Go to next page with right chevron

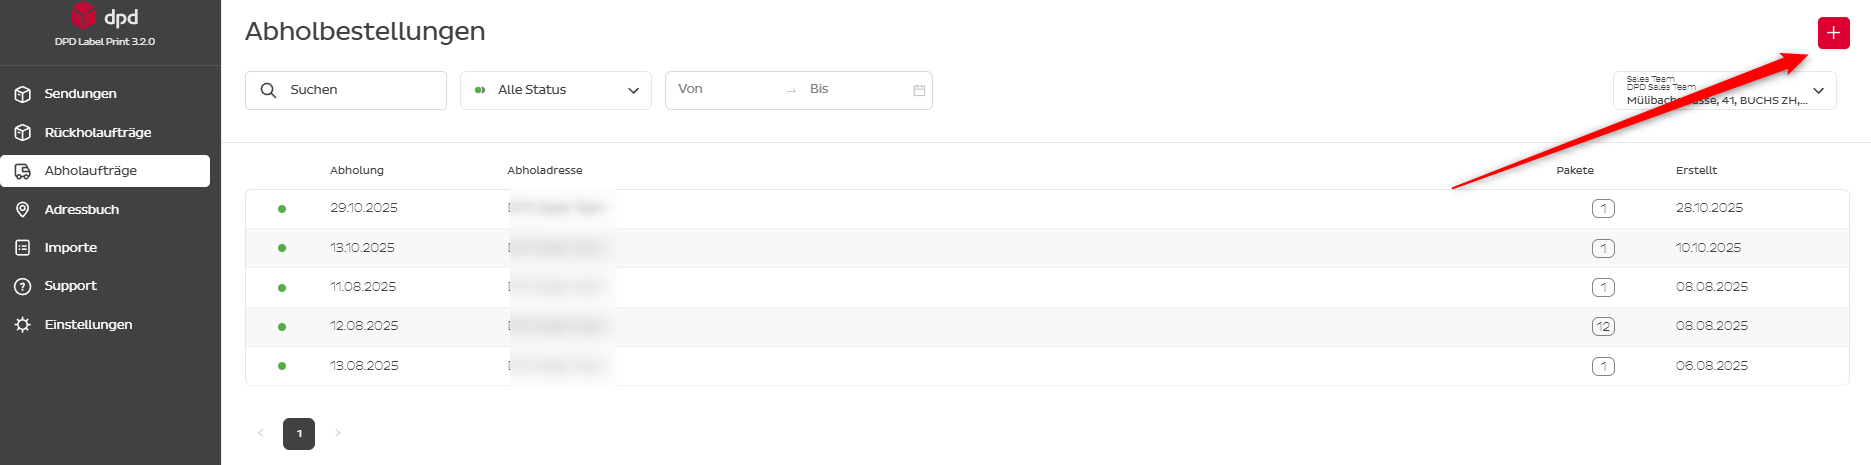[338, 433]
